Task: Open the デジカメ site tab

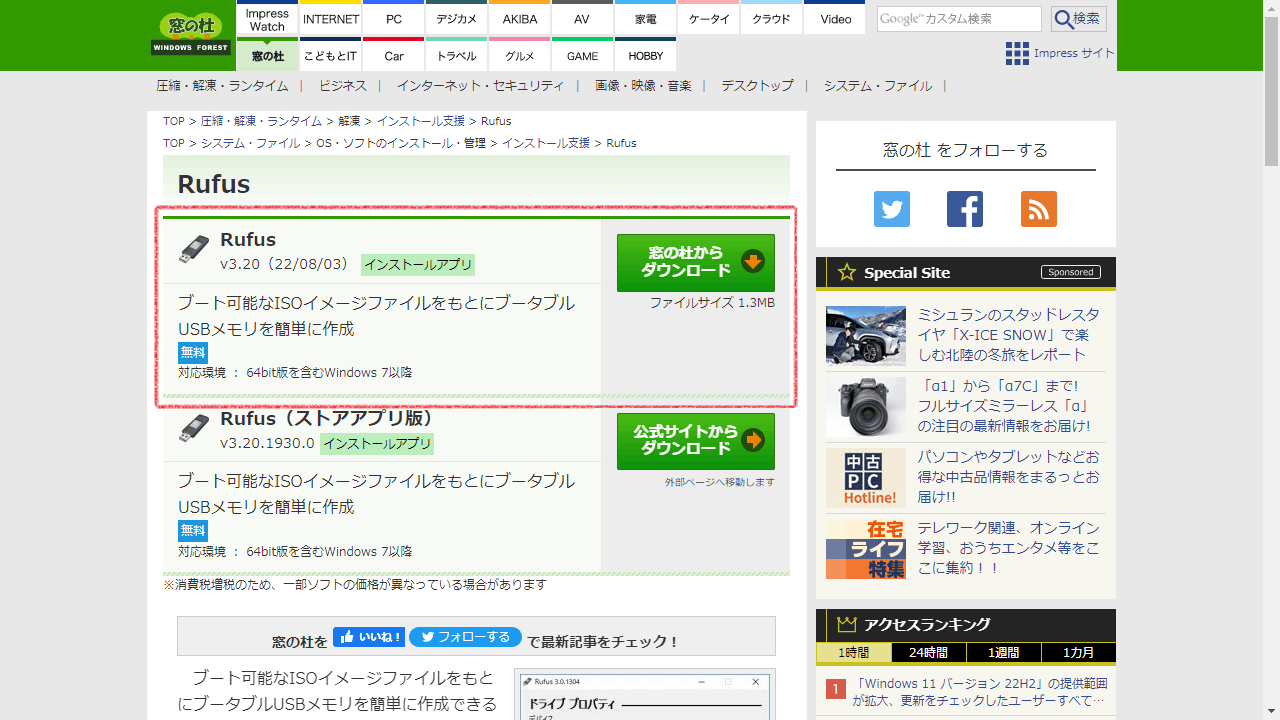Action: coord(457,19)
